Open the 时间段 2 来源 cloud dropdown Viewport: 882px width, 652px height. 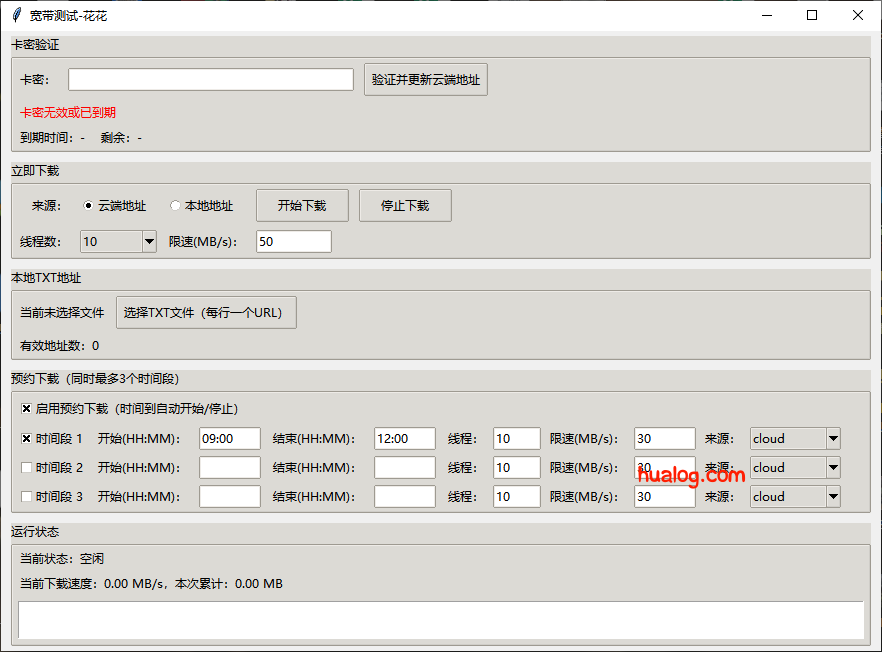pyautogui.click(x=833, y=467)
